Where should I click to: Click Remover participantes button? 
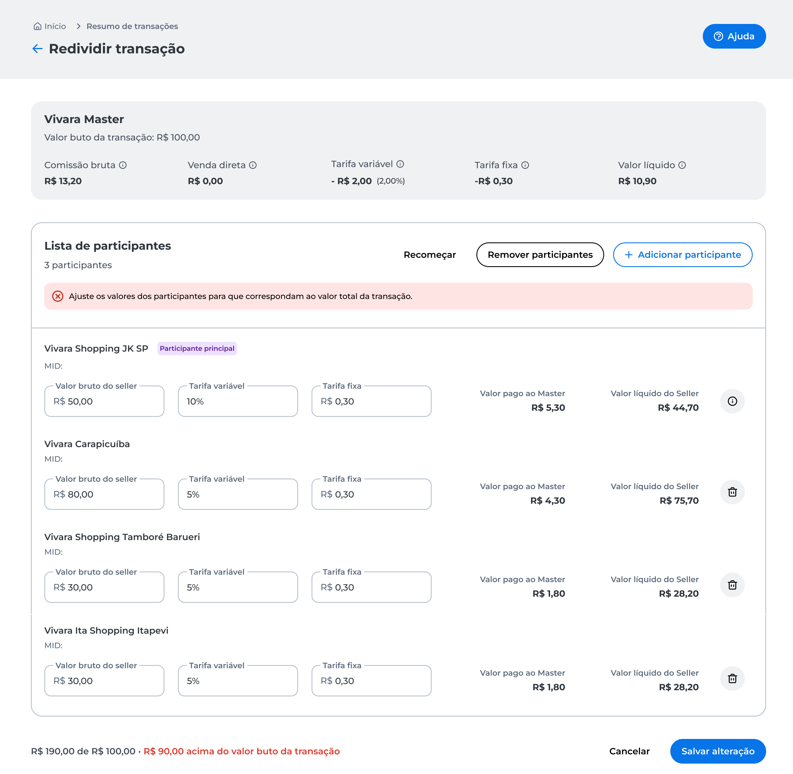pos(540,254)
